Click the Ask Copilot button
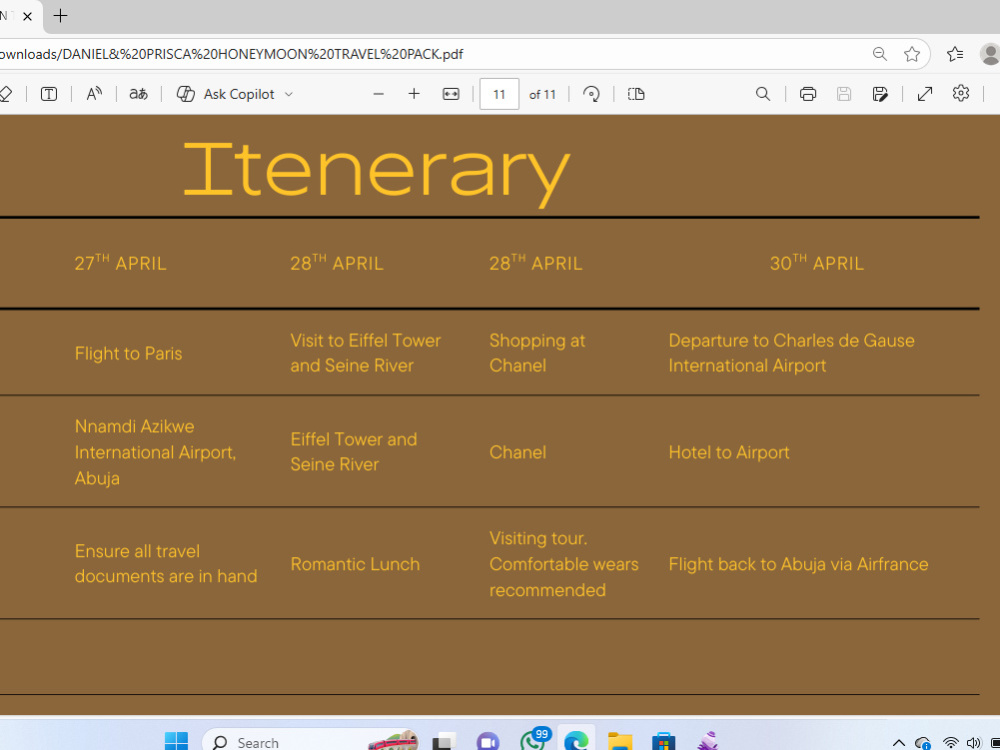The height and width of the screenshot is (750, 1000). (225, 94)
